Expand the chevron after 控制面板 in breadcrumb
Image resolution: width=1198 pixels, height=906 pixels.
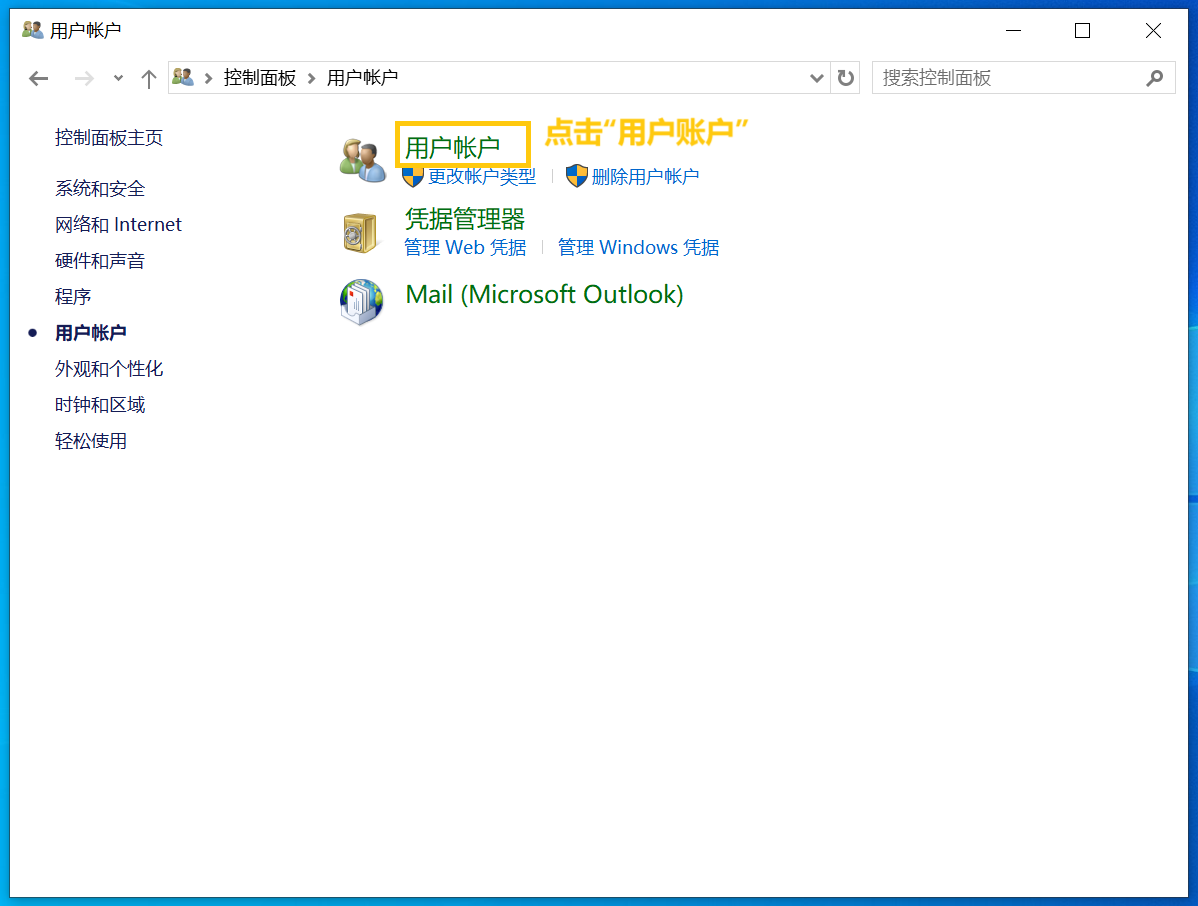[312, 78]
